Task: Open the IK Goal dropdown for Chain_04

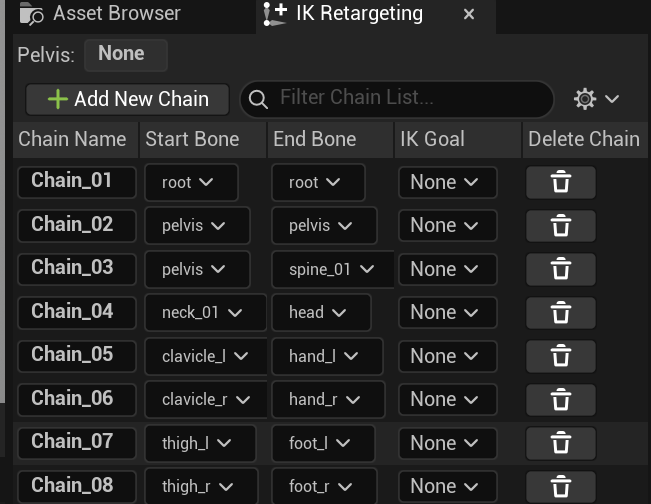Action: (448, 313)
